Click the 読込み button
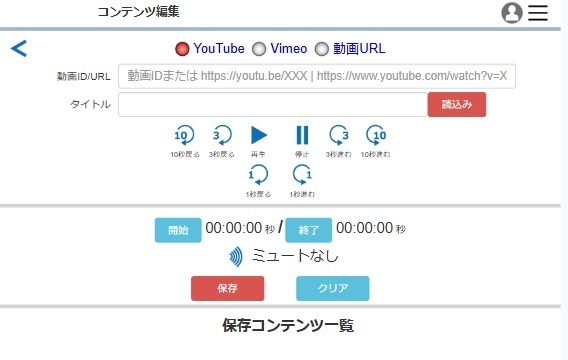 pos(457,105)
